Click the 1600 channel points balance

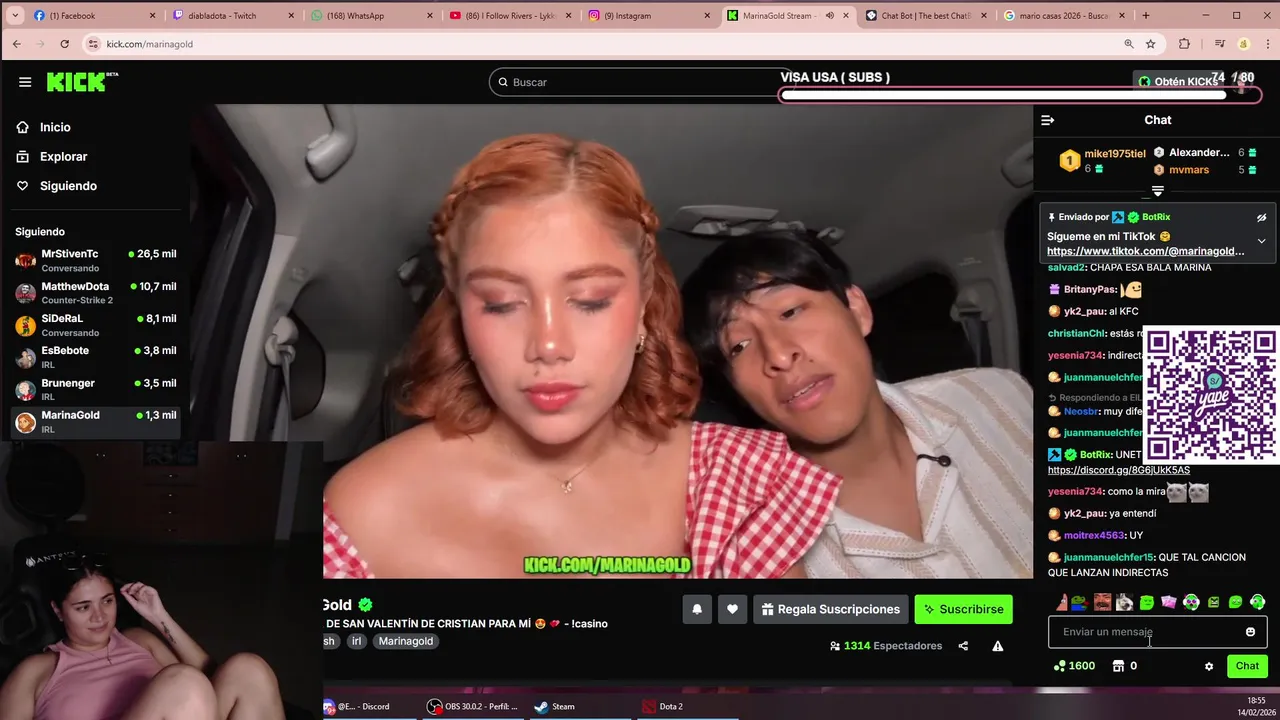click(x=1074, y=666)
